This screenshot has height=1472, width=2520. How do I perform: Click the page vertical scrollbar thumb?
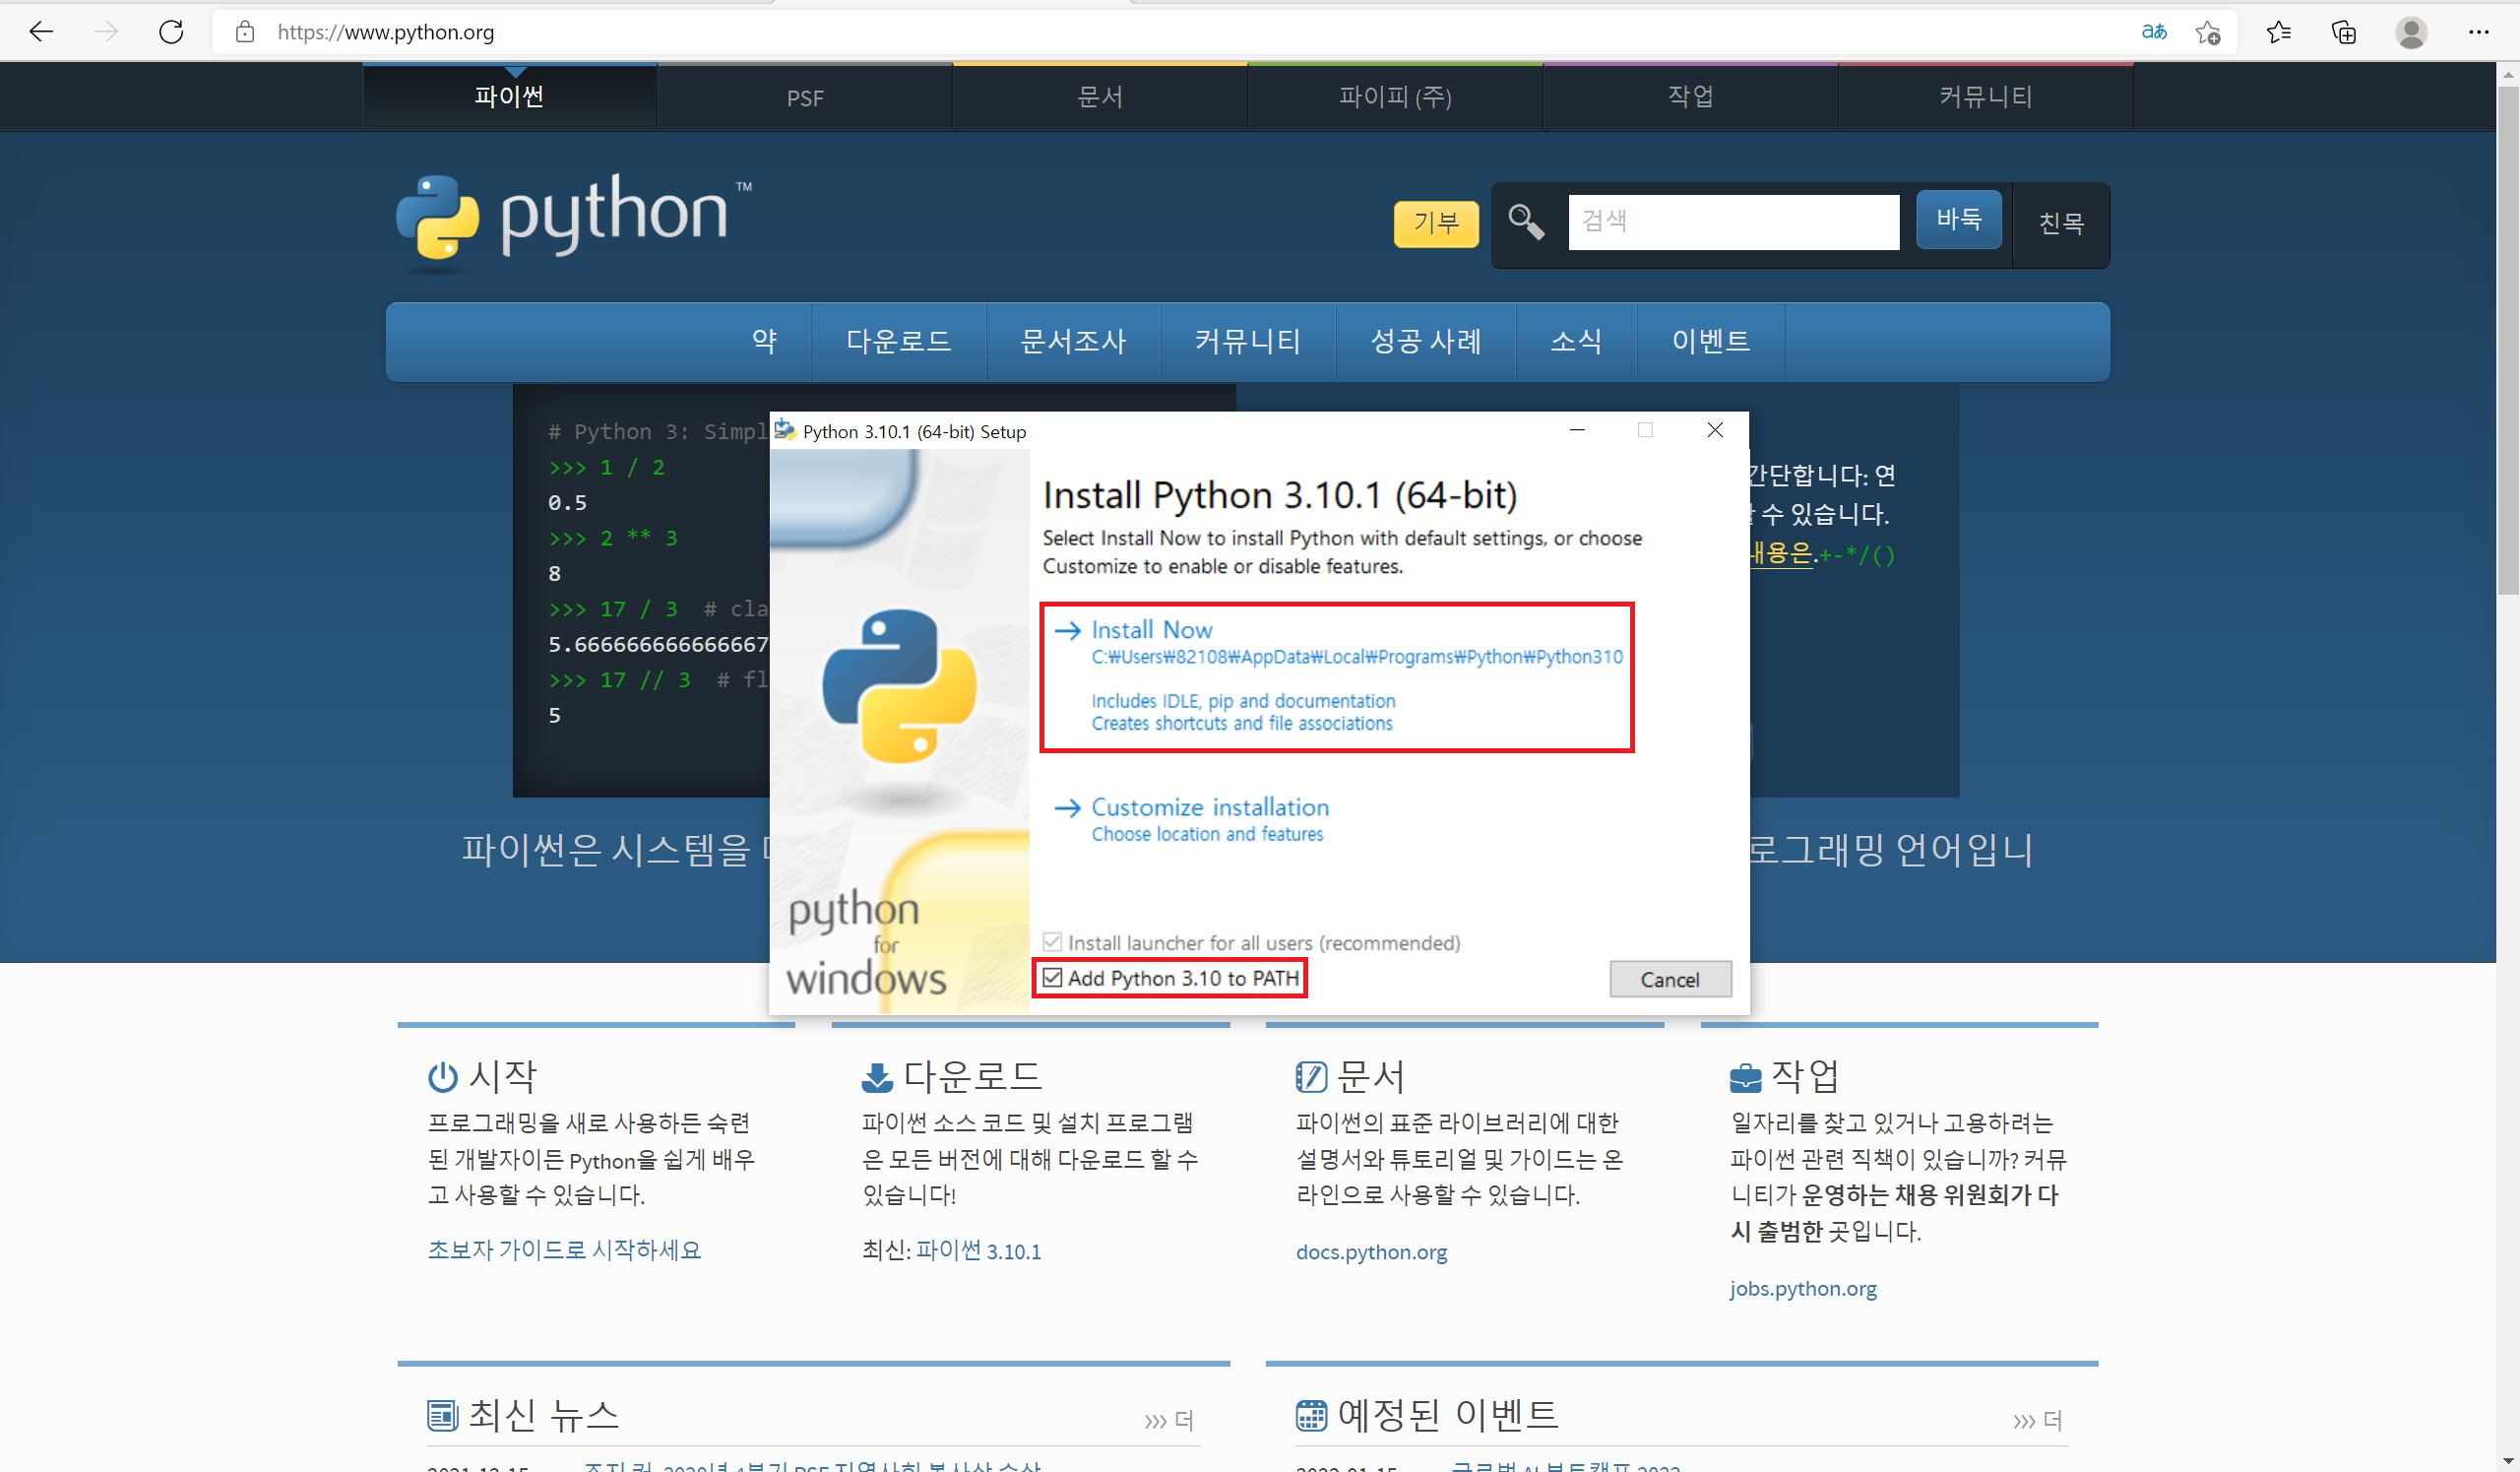[x=2507, y=340]
